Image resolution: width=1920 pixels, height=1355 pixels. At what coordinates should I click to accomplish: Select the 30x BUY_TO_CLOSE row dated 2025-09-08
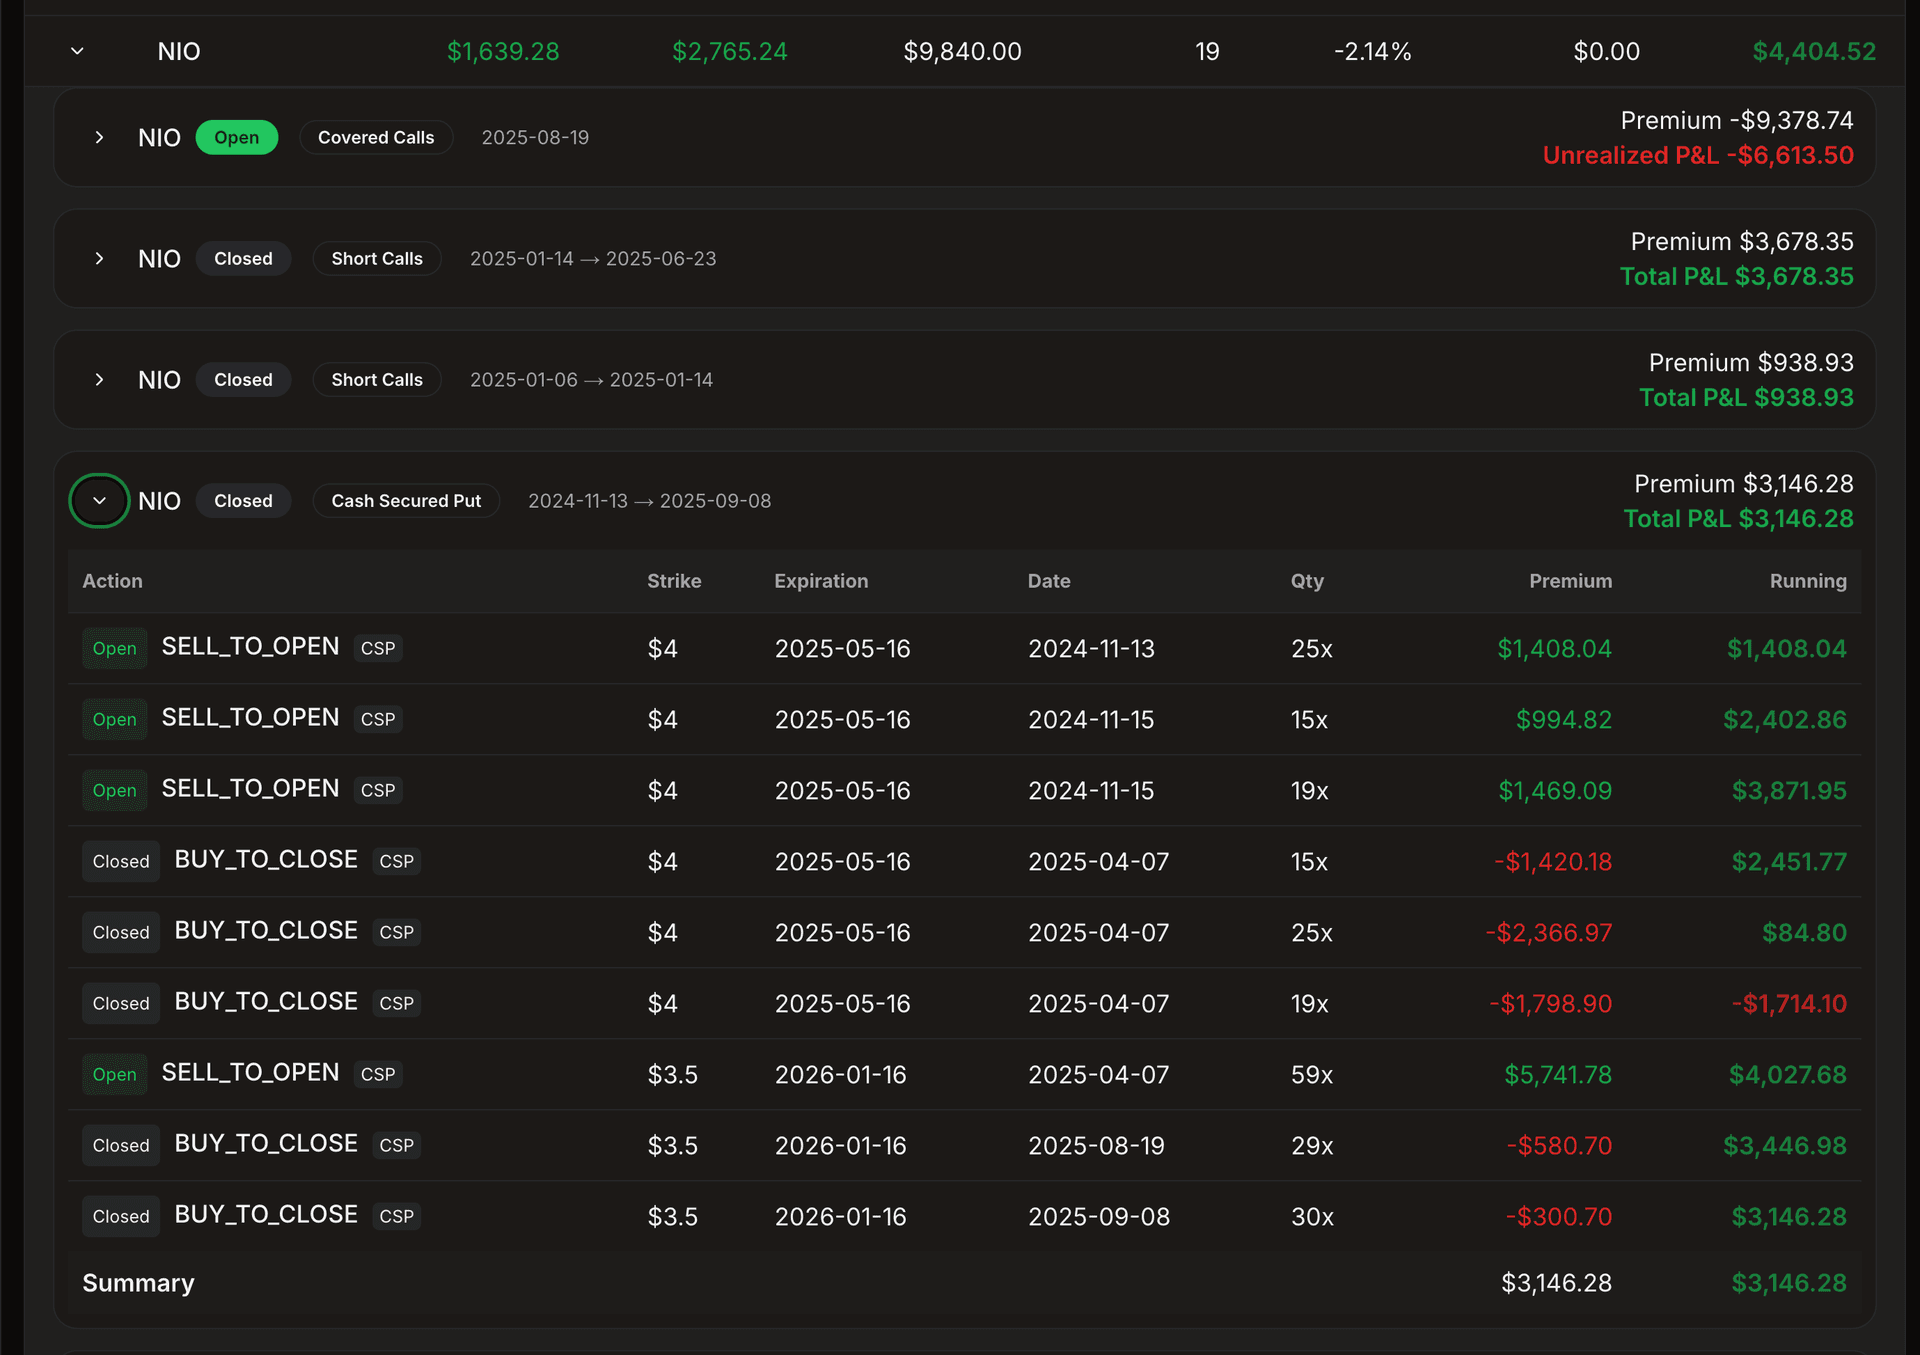[265, 1215]
